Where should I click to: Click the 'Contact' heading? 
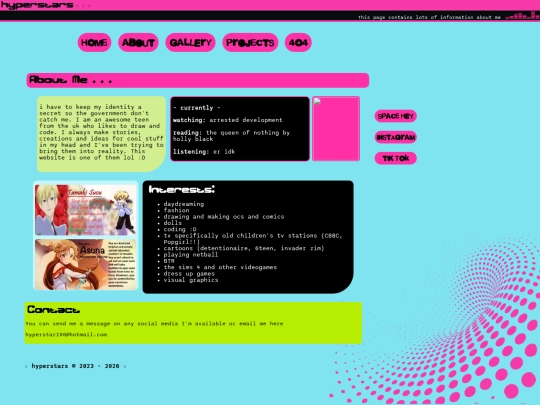pos(53,310)
